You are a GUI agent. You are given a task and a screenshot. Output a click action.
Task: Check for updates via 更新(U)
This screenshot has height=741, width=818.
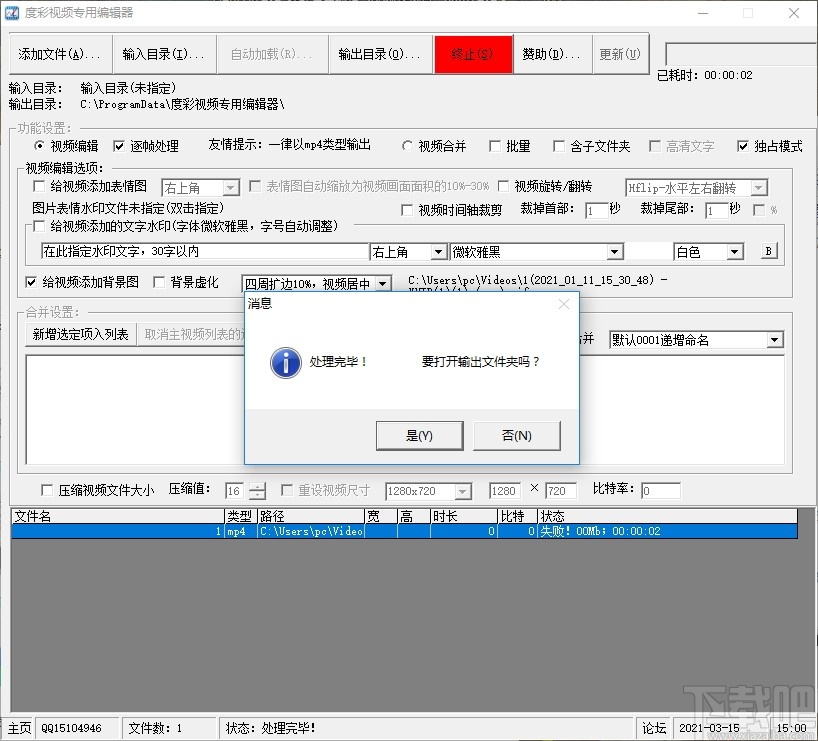pos(620,54)
